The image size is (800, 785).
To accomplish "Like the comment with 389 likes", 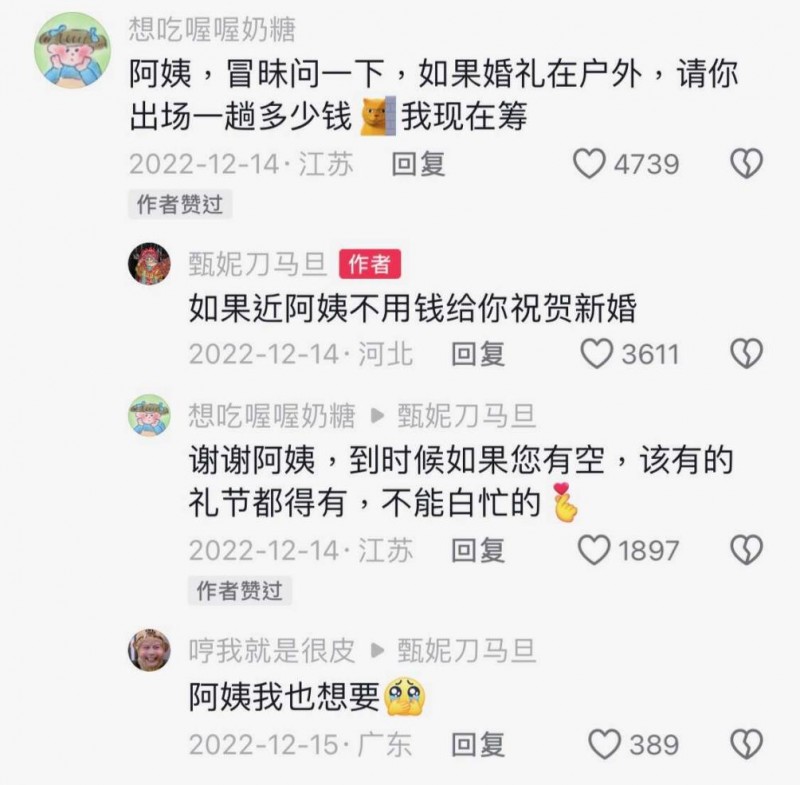I will click(604, 744).
